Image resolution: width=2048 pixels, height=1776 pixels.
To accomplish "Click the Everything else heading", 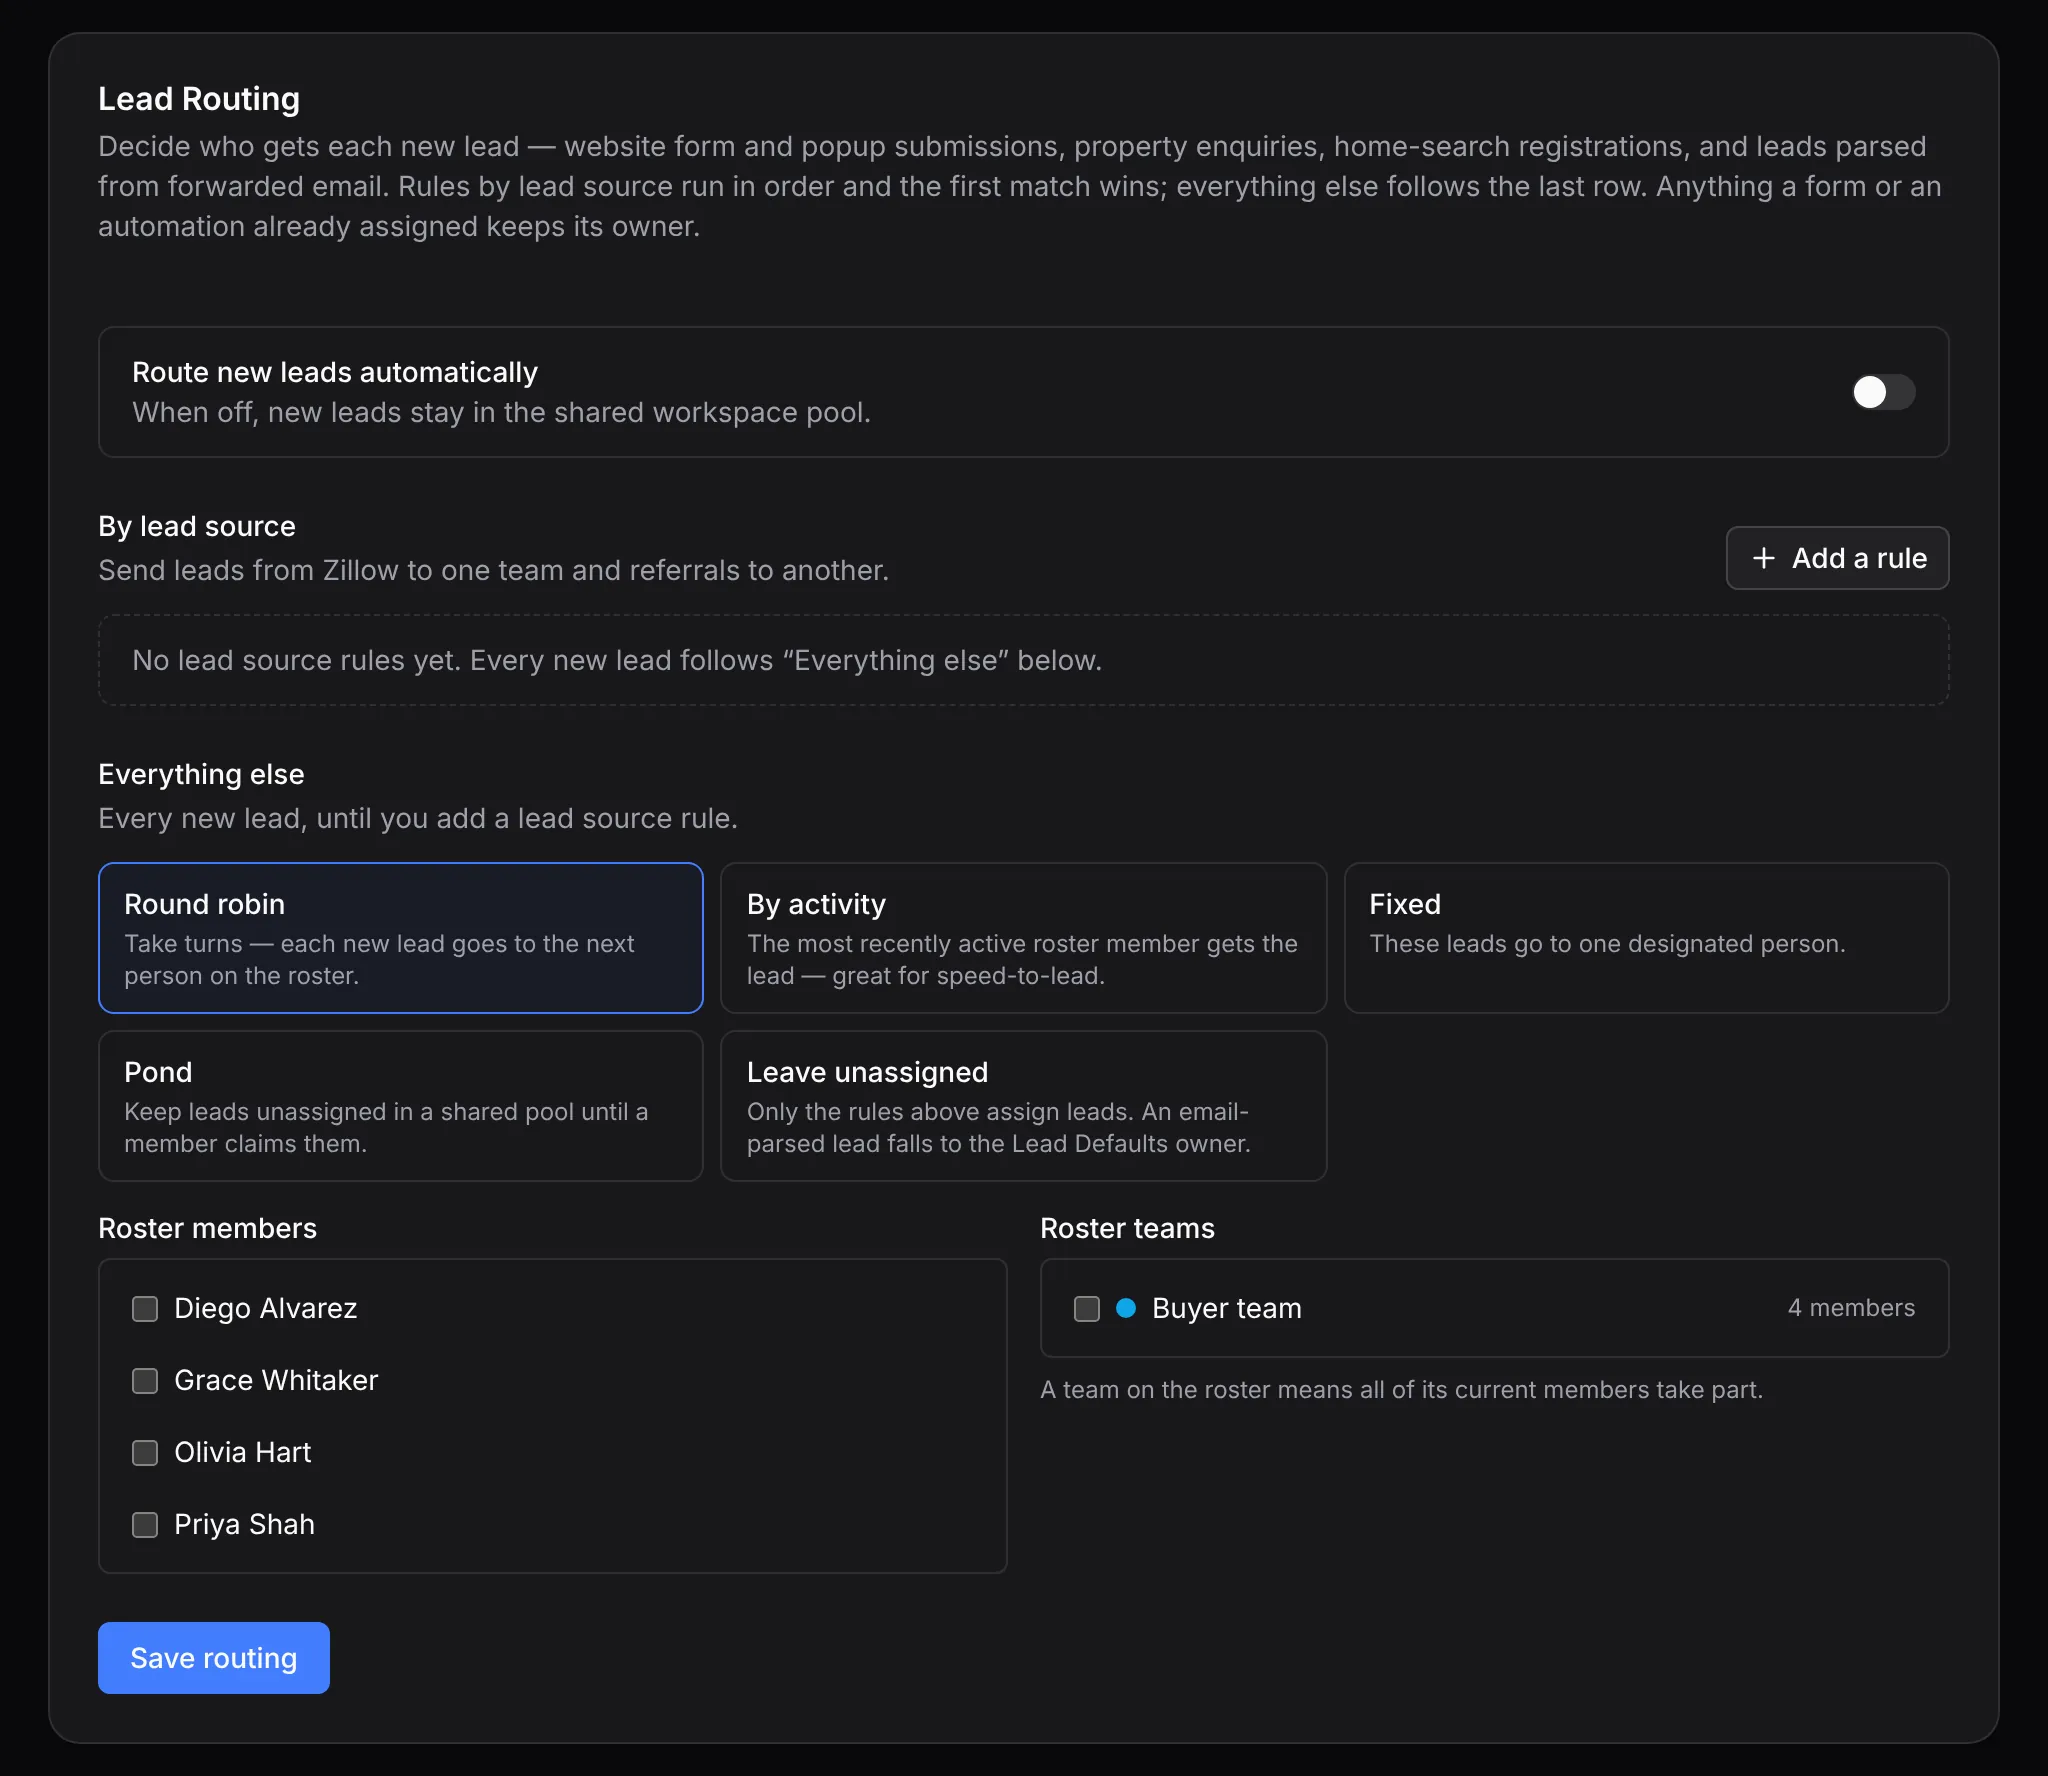I will 201,774.
